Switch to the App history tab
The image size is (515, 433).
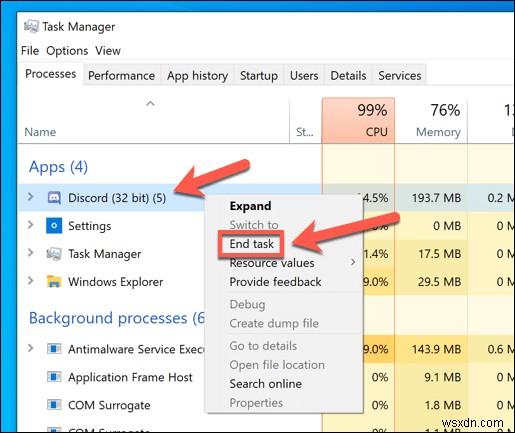tap(197, 76)
